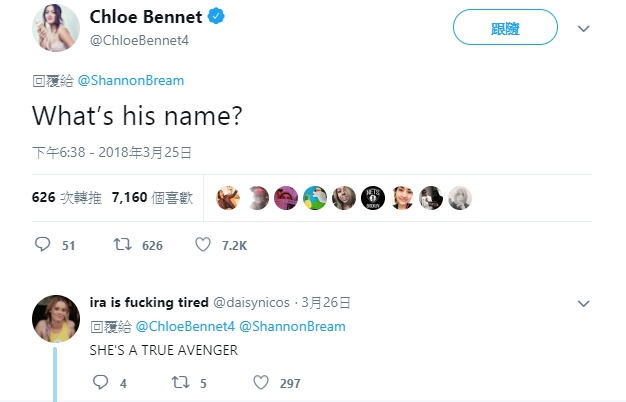Retweet the "SHE'S A TRUE AVENGER" reply
The height and width of the screenshot is (402, 626).
pyautogui.click(x=180, y=382)
